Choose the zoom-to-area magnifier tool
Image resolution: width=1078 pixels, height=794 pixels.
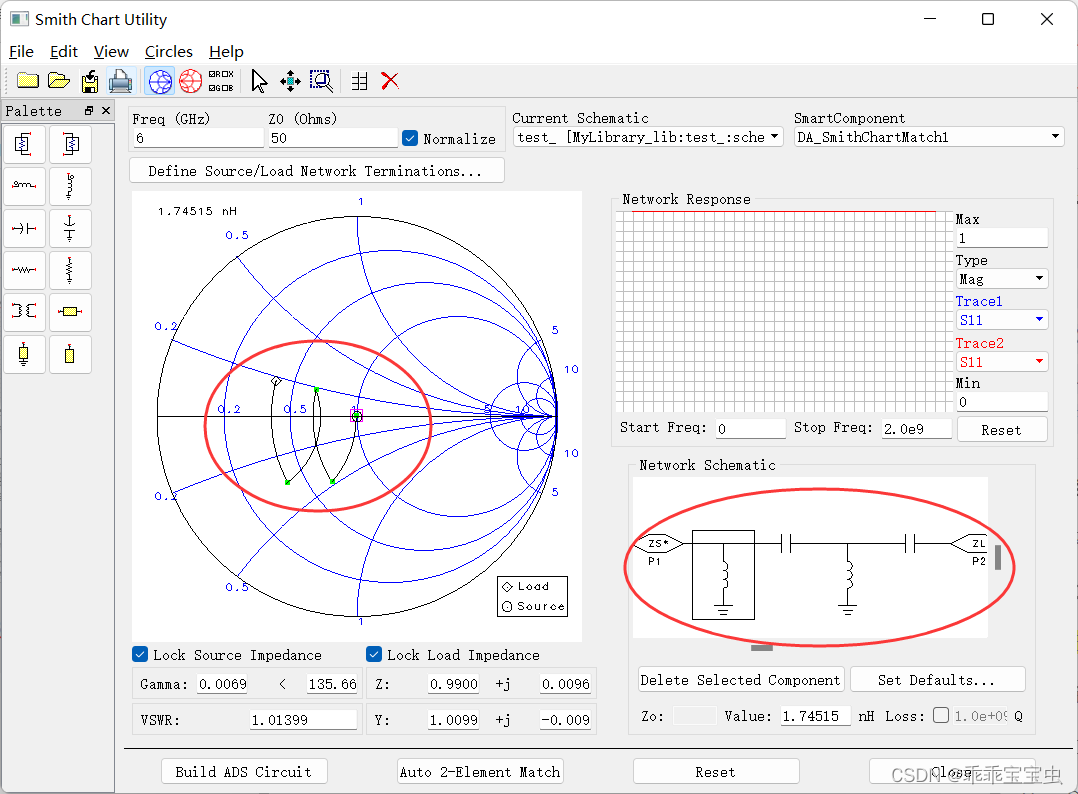(x=321, y=81)
